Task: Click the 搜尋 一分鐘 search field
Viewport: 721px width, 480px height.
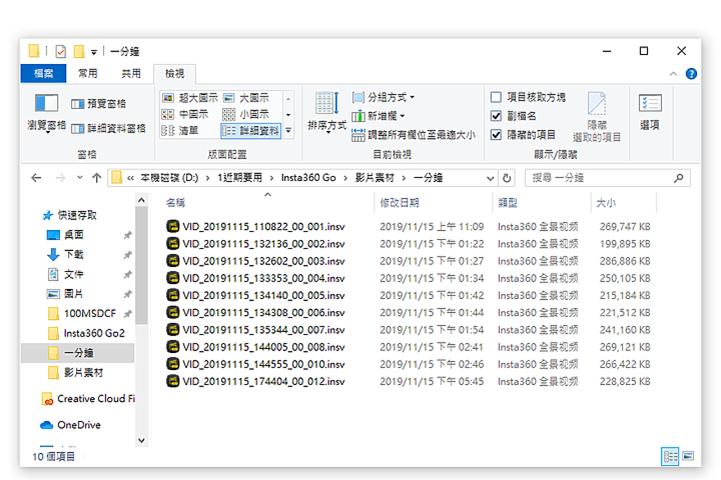Action: (600, 178)
